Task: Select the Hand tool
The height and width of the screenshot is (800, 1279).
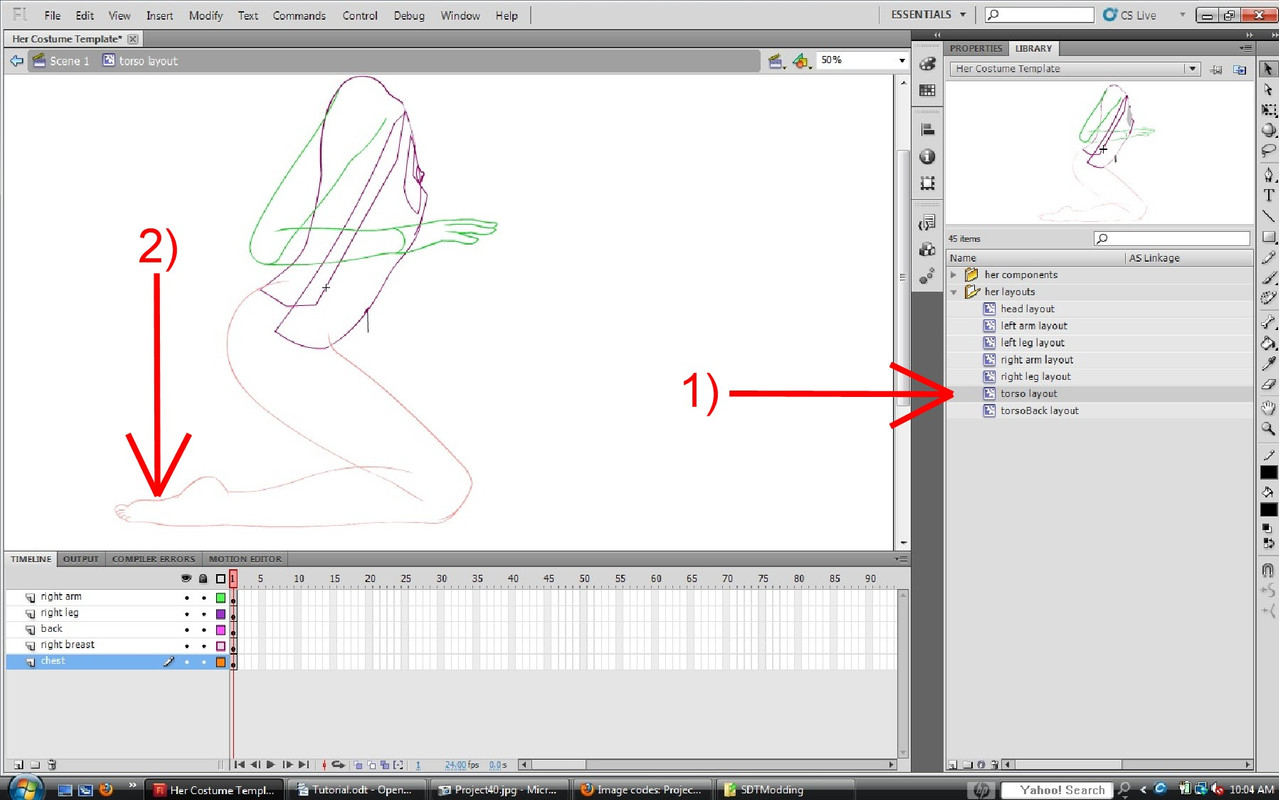Action: pos(1268,407)
